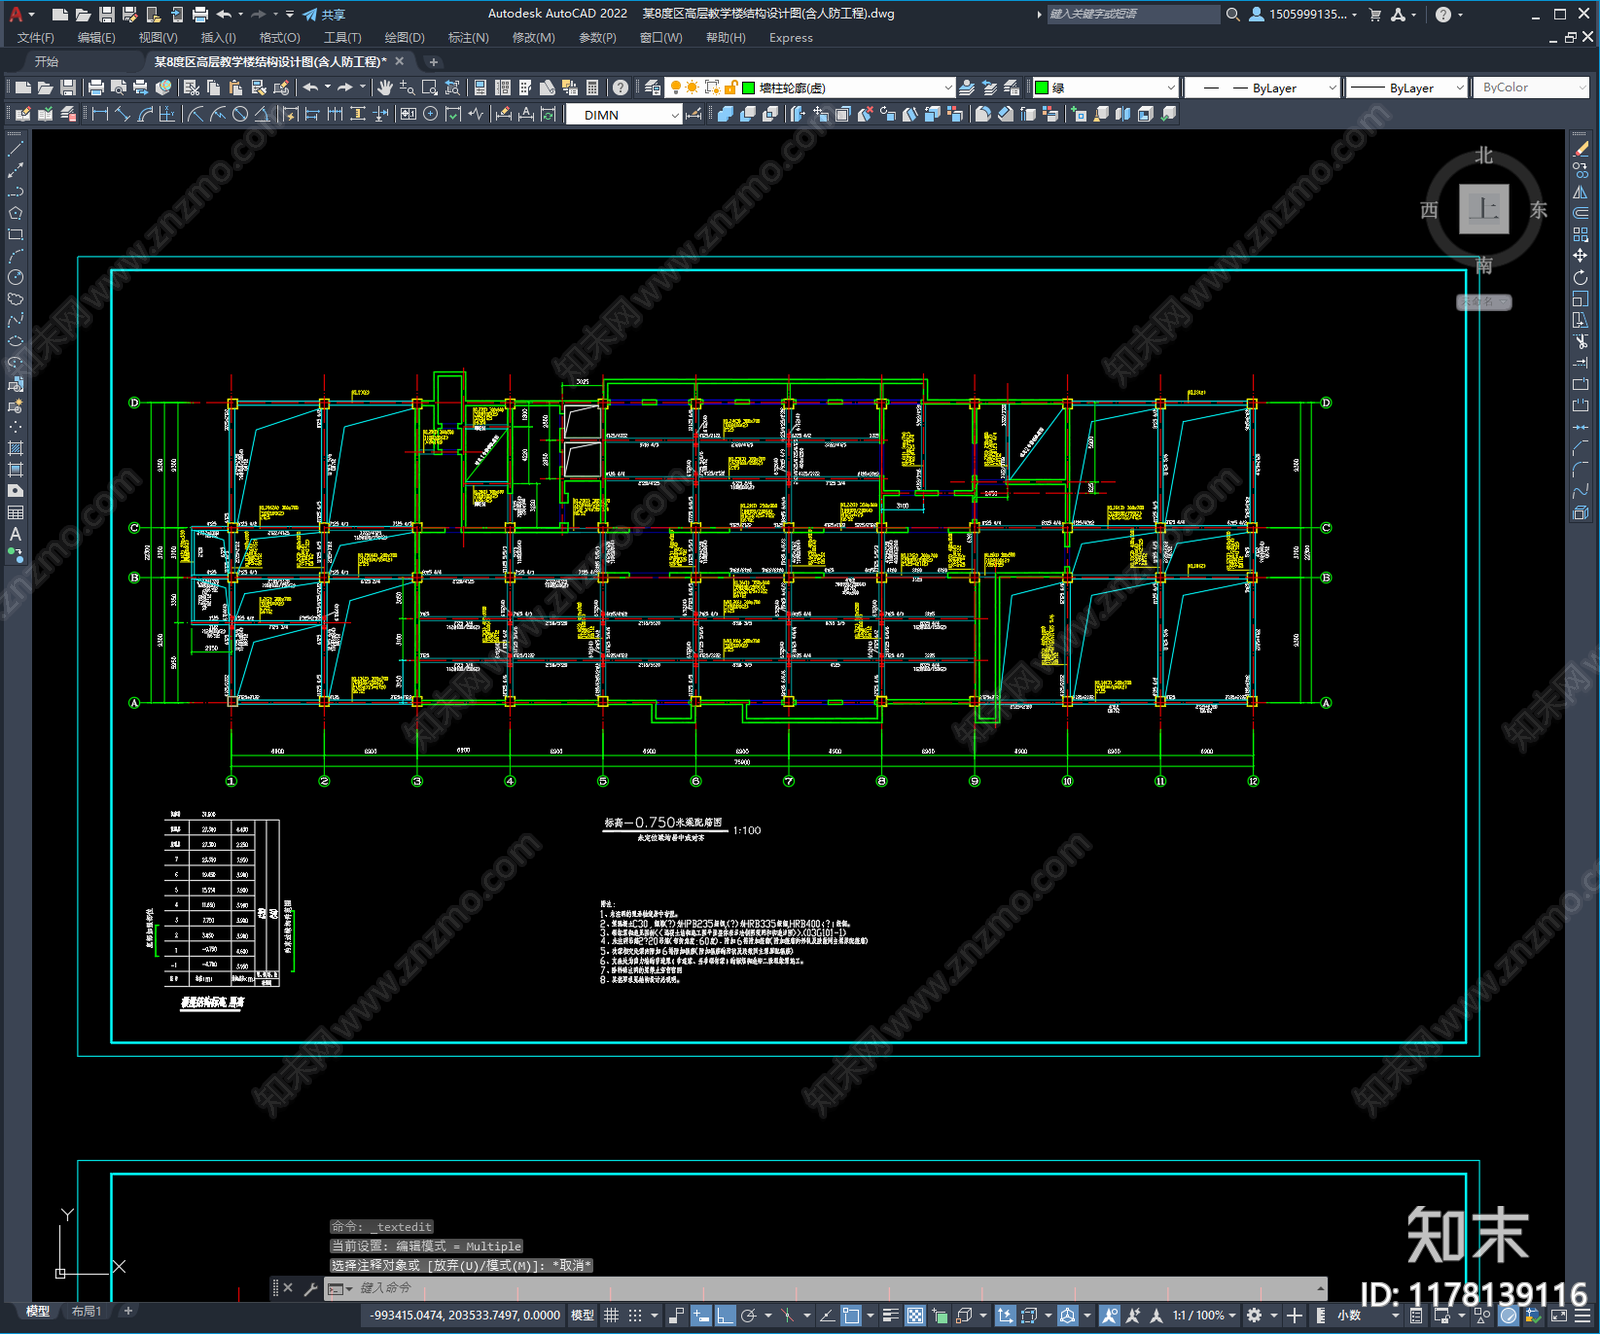Select the Erase tool in modify toolbar
The image size is (1600, 1334).
pos(1580,148)
